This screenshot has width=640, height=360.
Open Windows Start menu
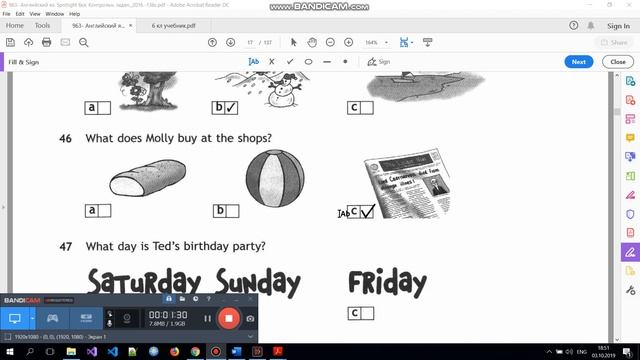[10, 351]
